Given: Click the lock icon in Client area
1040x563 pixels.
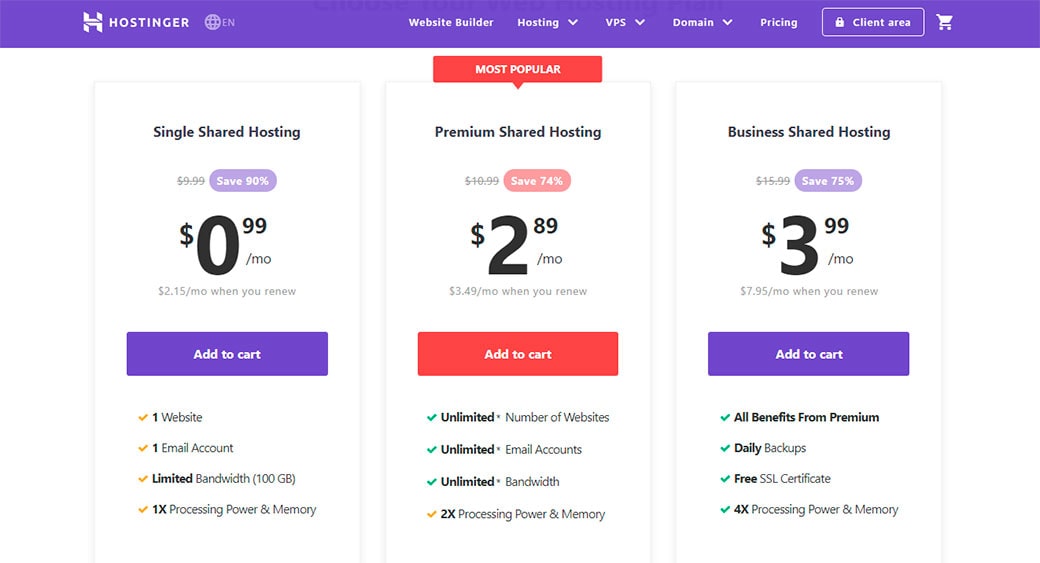Looking at the screenshot, I should [840, 23].
